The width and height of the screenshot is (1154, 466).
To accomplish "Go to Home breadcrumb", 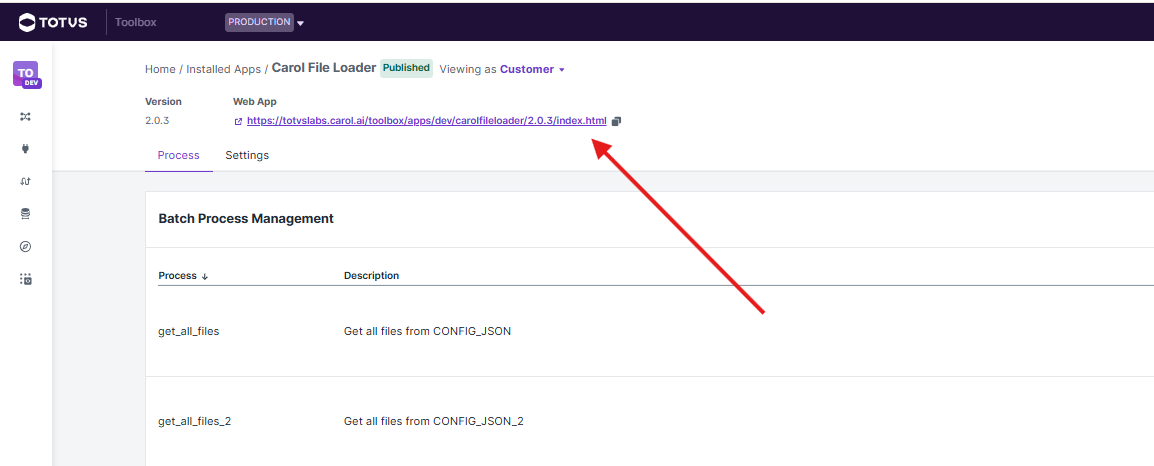I will [x=160, y=69].
